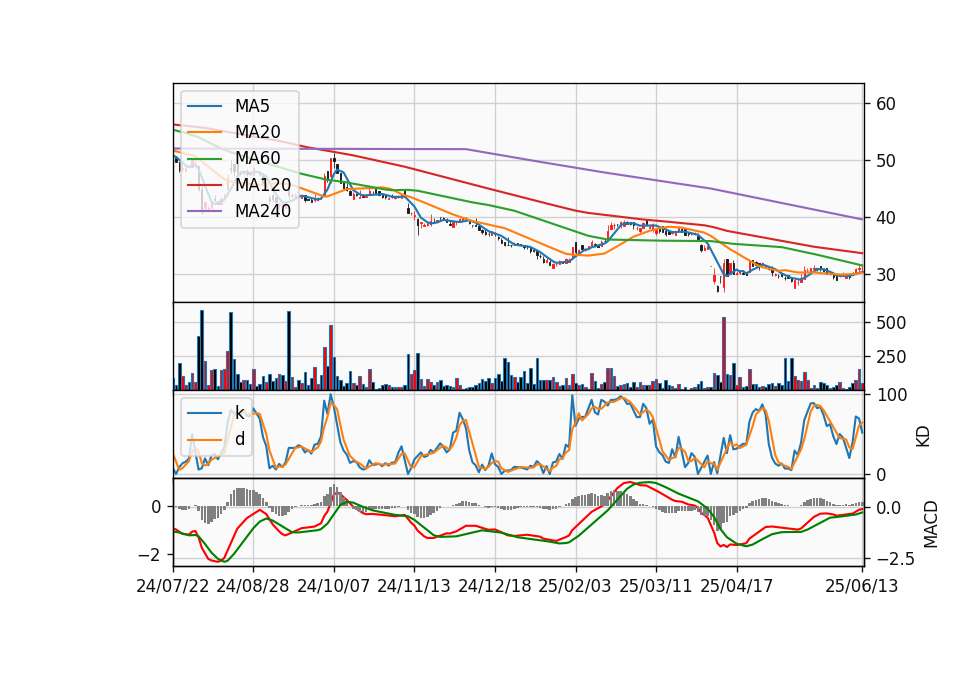Click the price axis value 30
960x690 pixels.
(886, 275)
